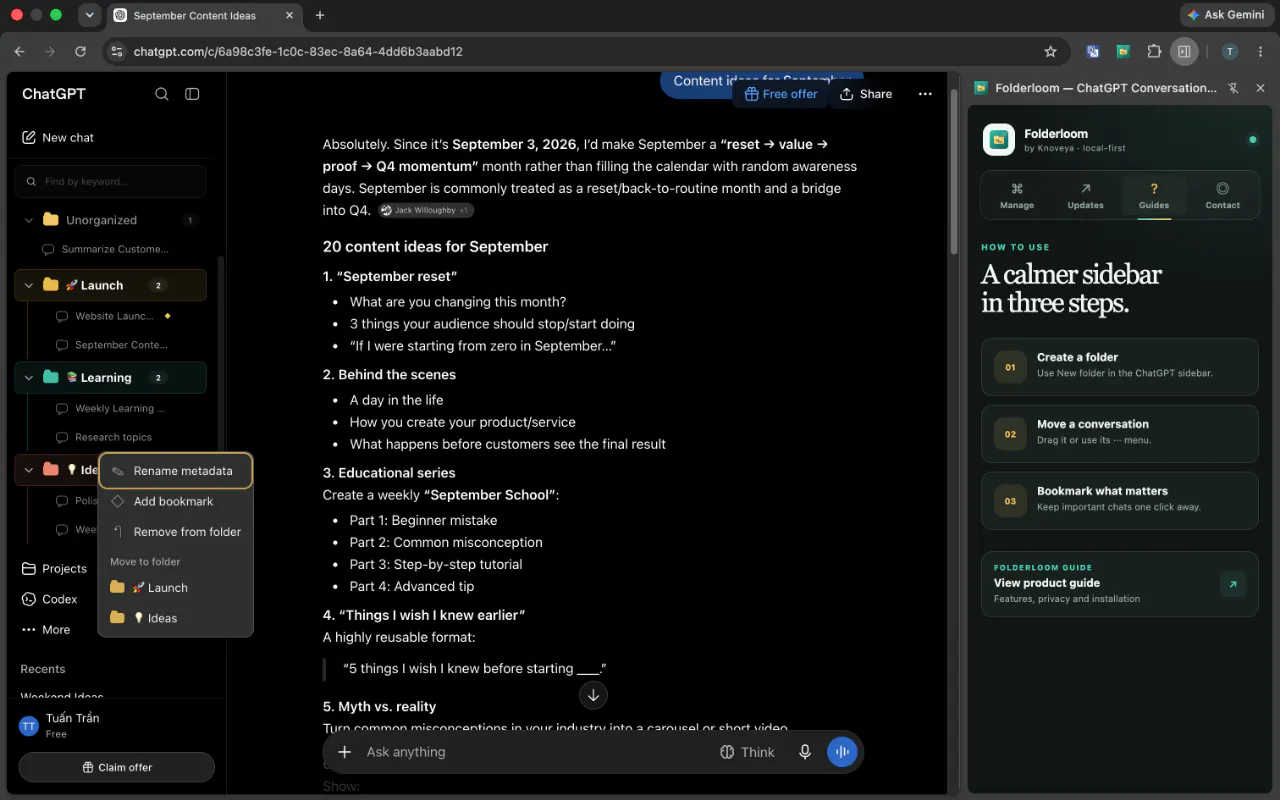Image resolution: width=1280 pixels, height=800 pixels.
Task: Collapse the Ideas folder chevron
Action: pyautogui.click(x=29, y=469)
